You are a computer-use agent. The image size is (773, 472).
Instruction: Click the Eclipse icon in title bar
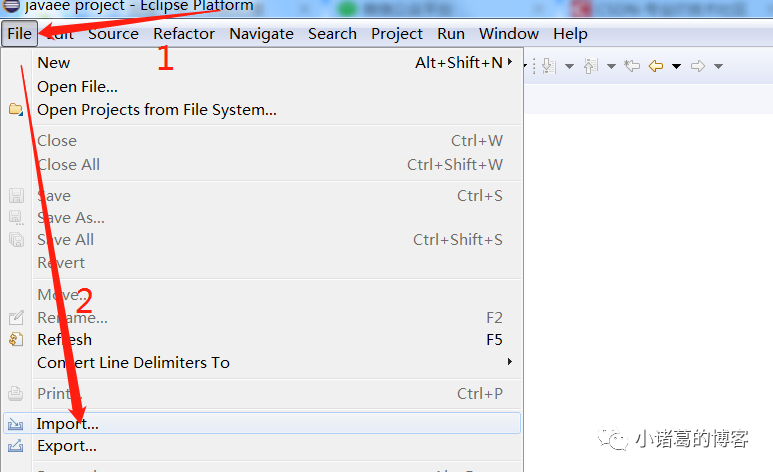(11, 5)
